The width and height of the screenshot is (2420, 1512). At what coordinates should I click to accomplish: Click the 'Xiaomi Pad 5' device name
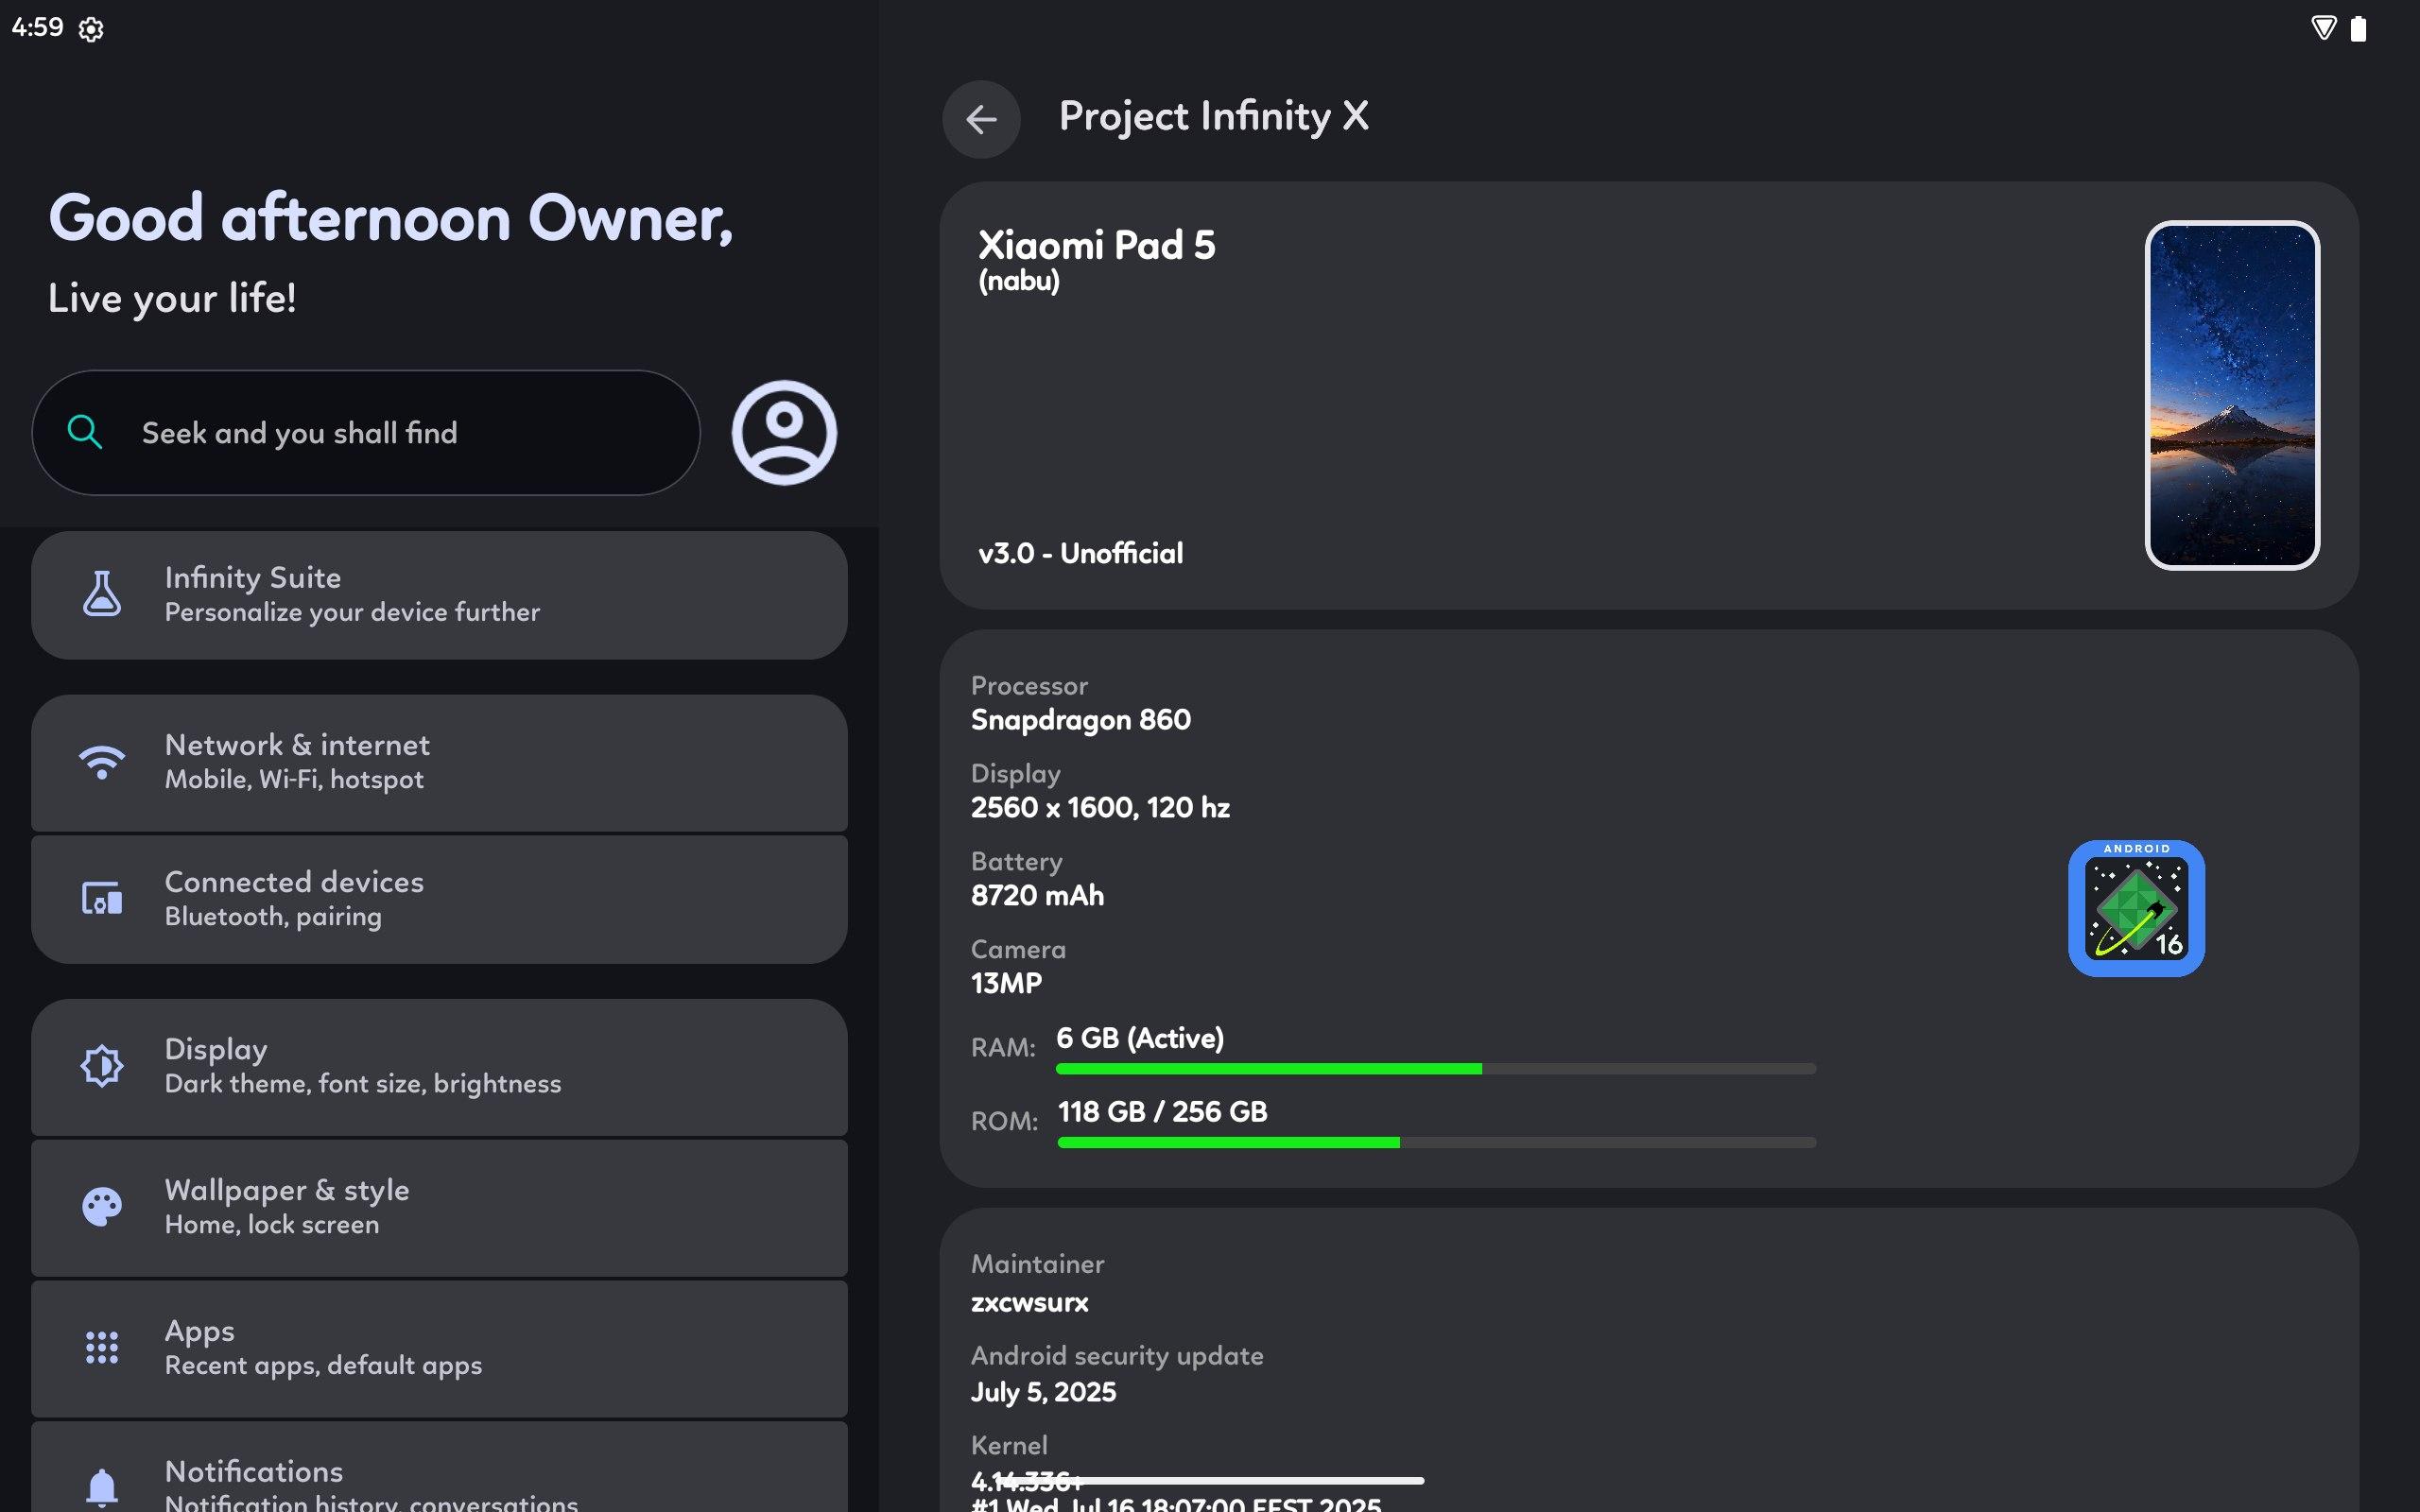pos(1096,245)
